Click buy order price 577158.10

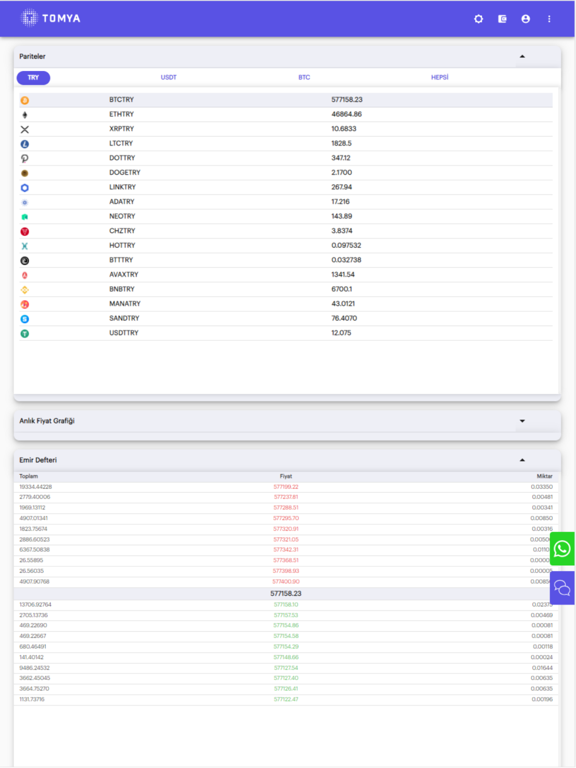point(286,605)
